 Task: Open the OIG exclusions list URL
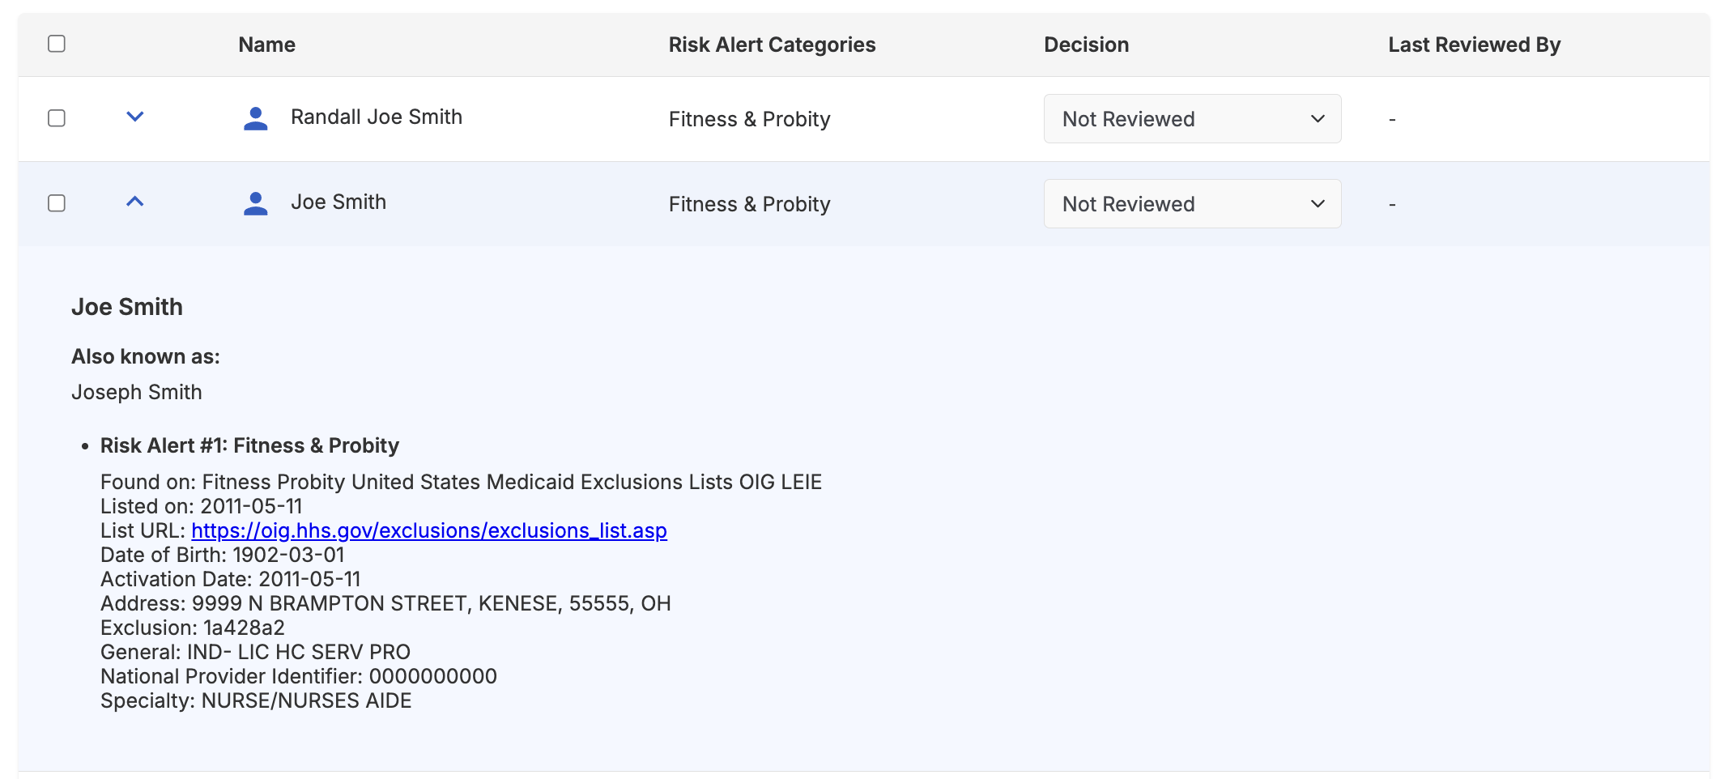[x=430, y=530]
